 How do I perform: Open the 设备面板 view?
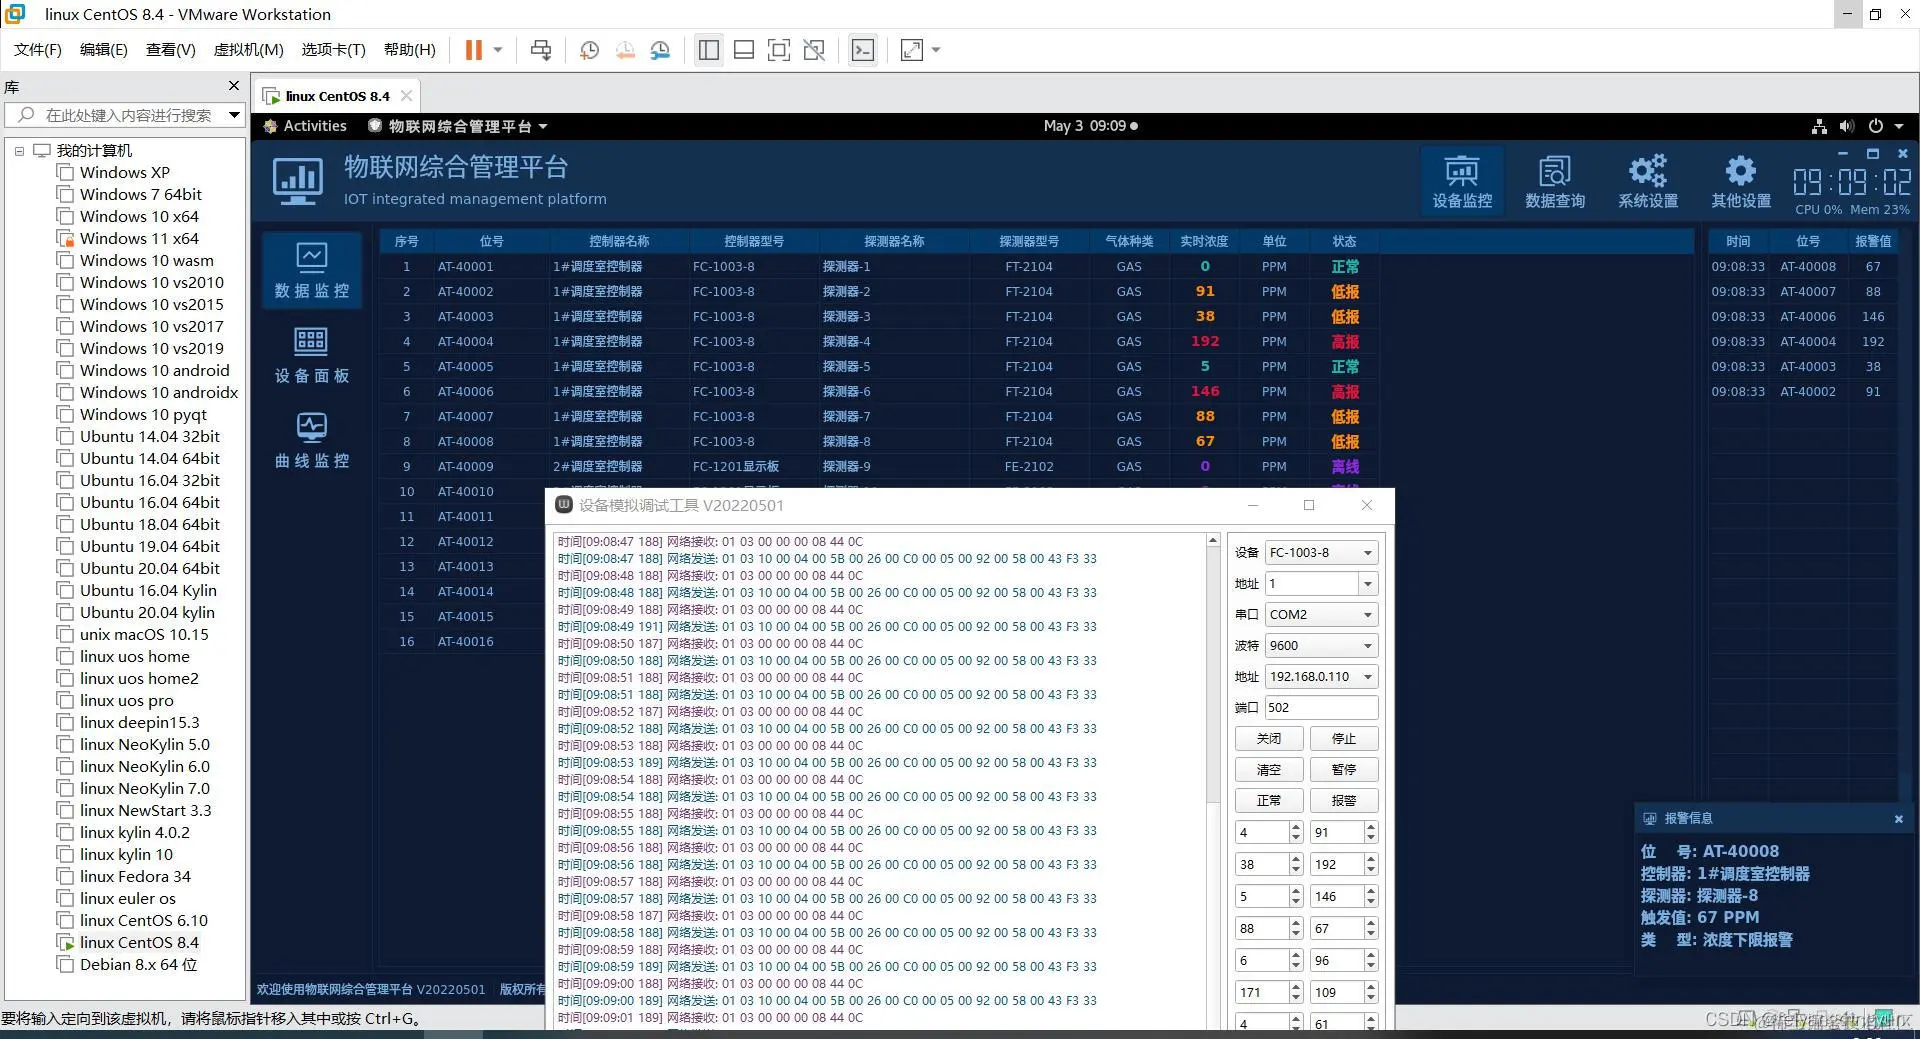pyautogui.click(x=311, y=355)
